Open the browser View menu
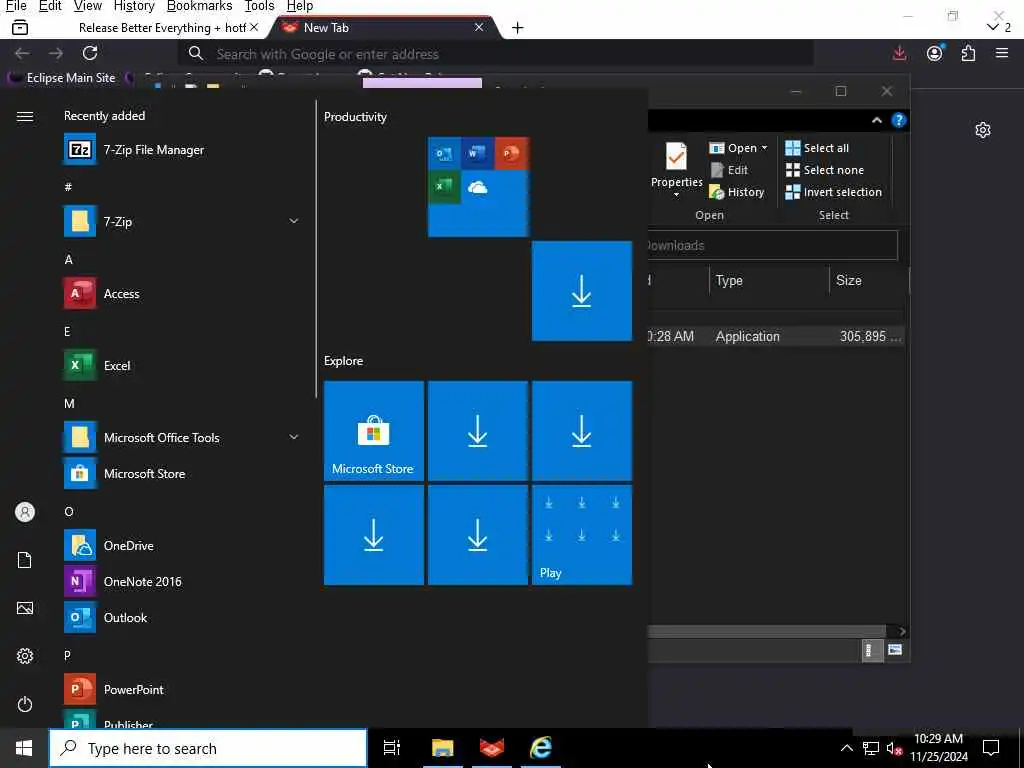 tap(88, 6)
